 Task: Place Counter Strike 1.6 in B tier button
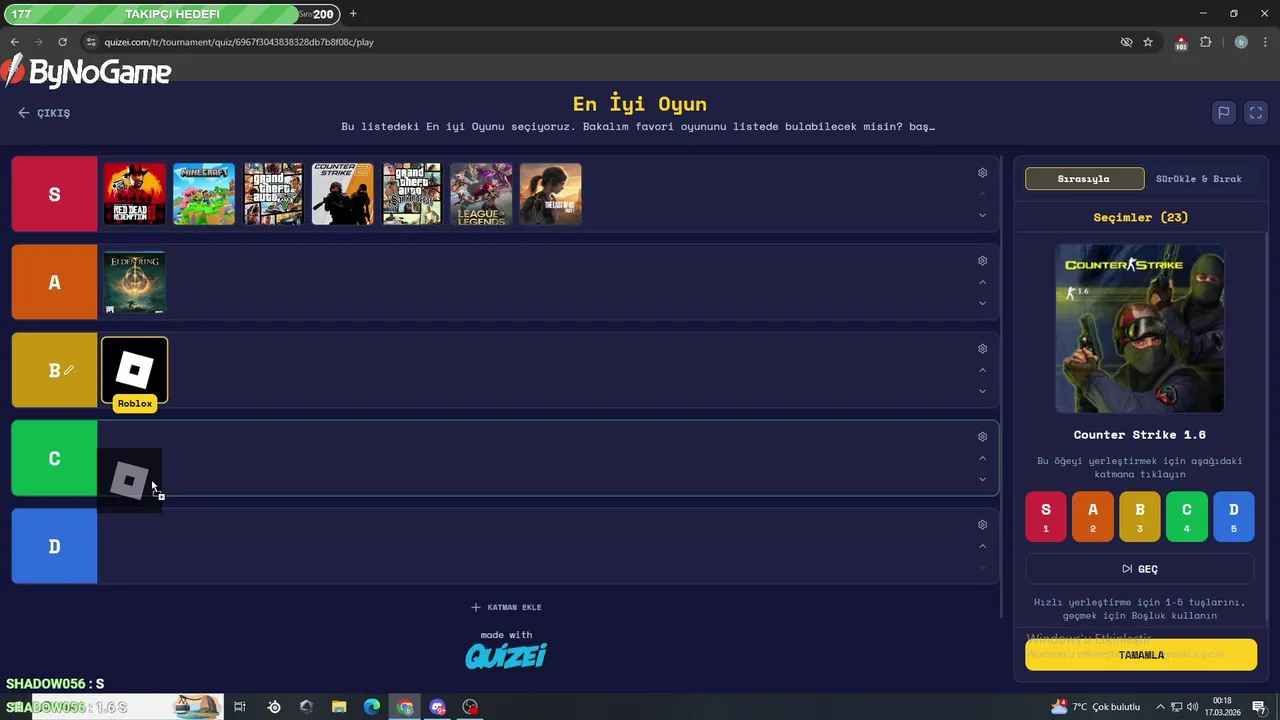(1140, 516)
